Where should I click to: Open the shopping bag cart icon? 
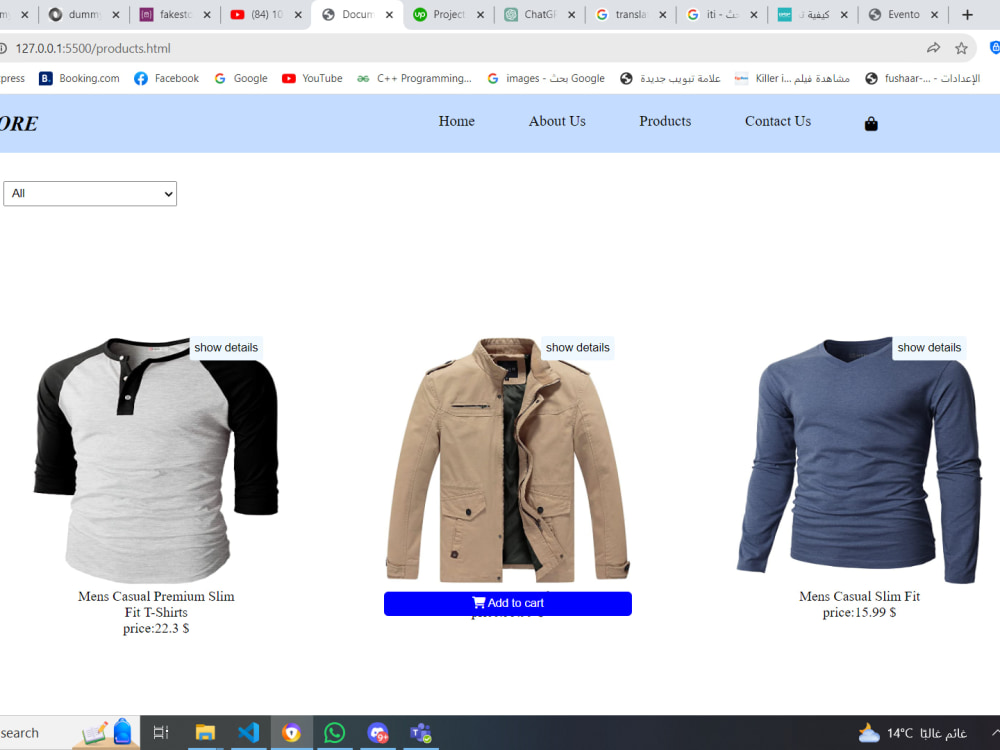871,124
